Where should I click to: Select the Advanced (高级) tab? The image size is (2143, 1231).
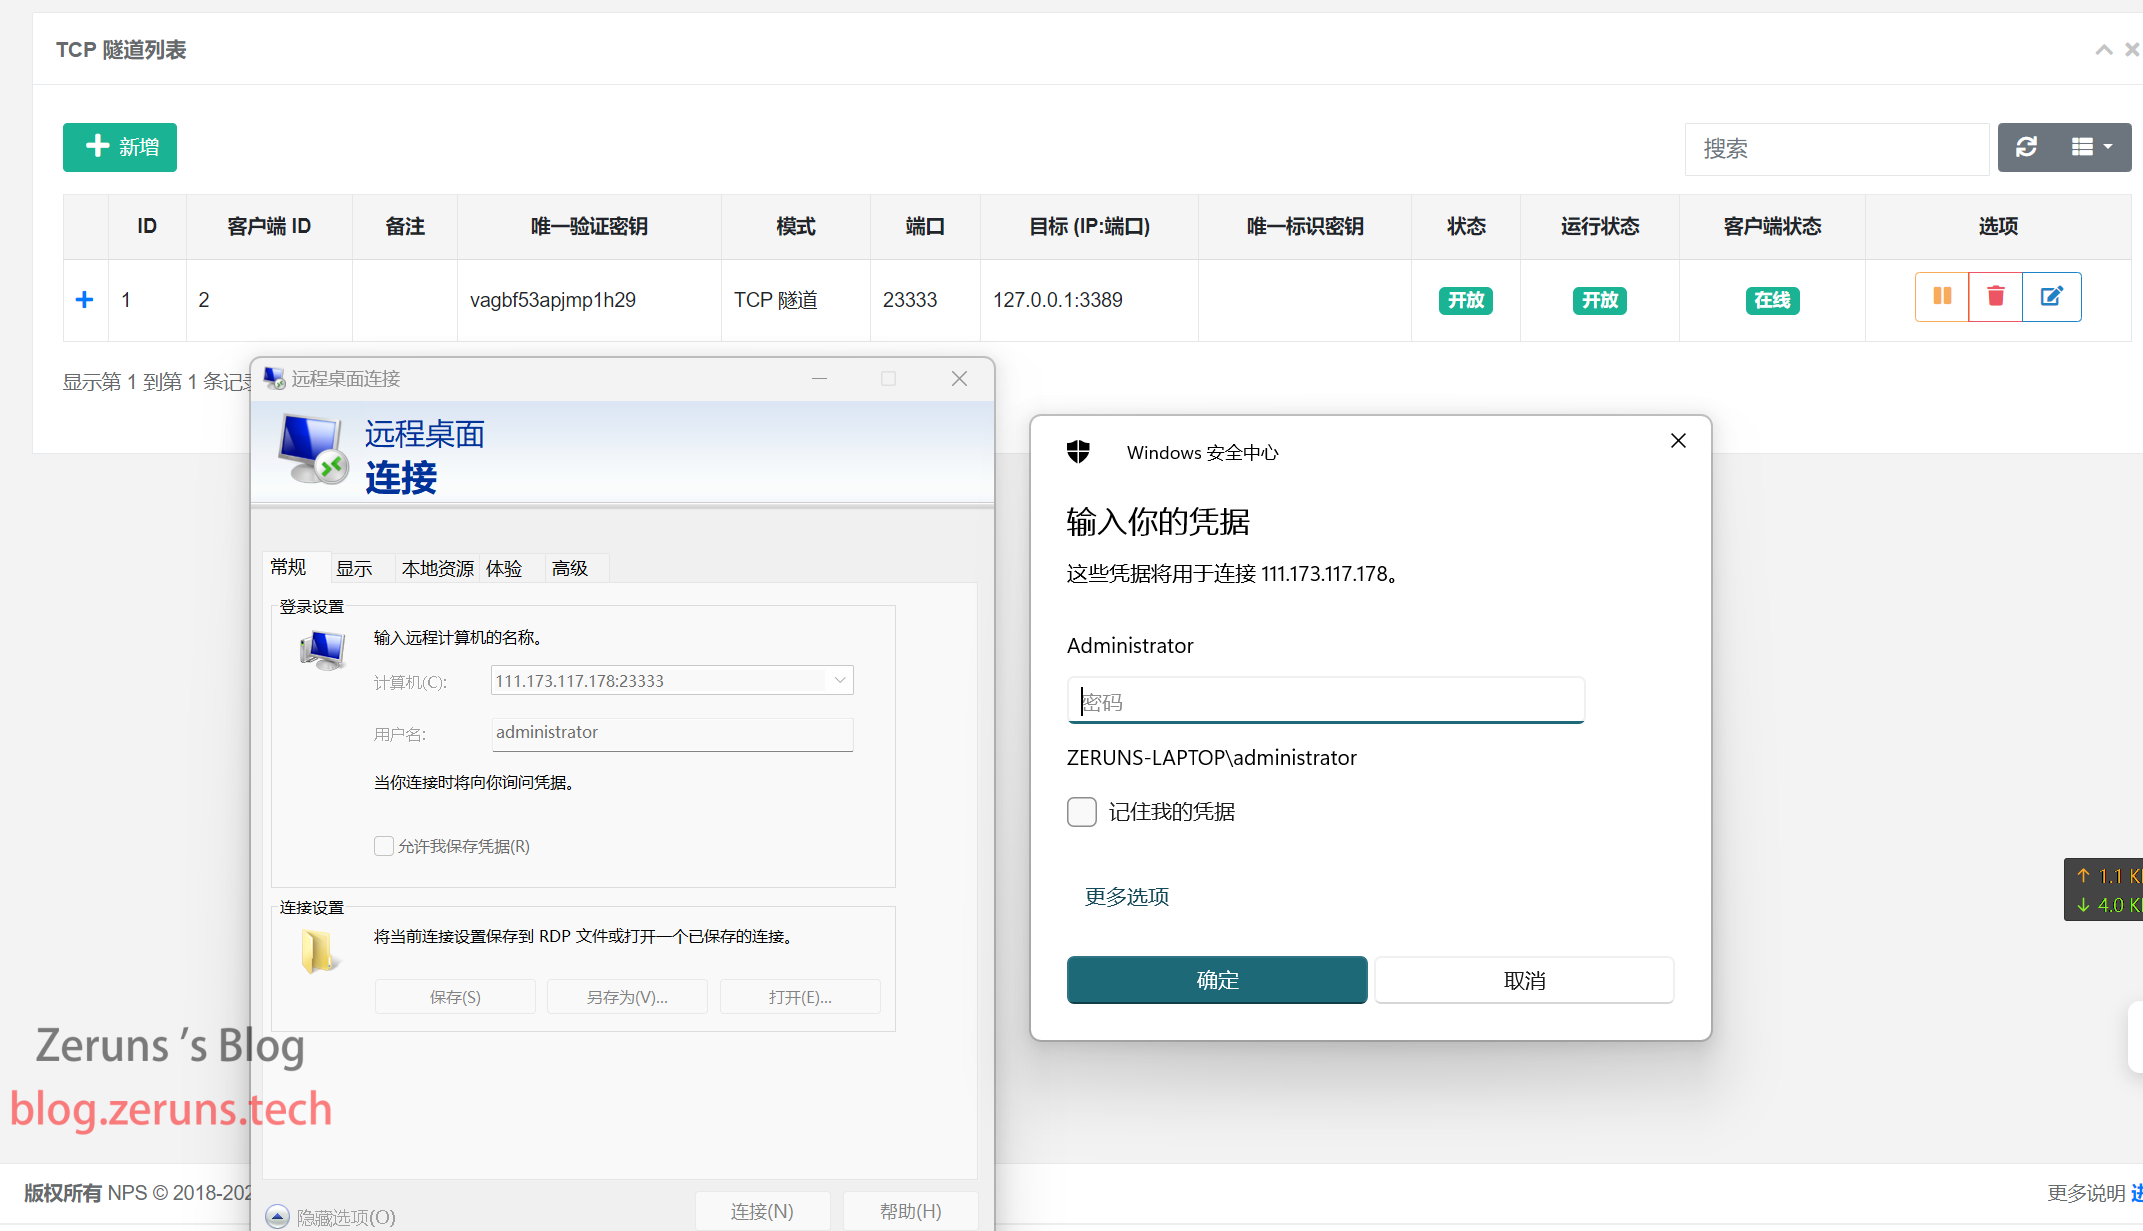pos(569,569)
